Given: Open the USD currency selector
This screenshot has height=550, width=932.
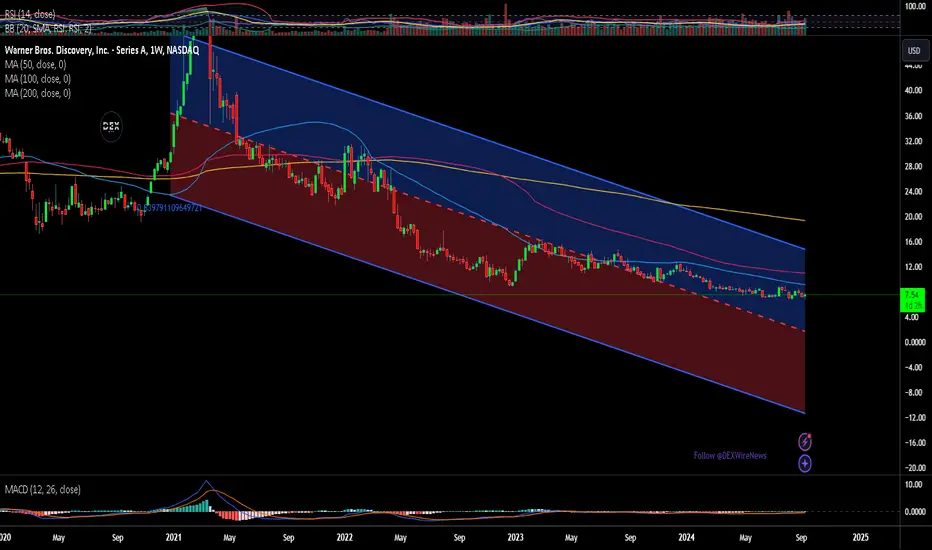Looking at the screenshot, I should [914, 51].
